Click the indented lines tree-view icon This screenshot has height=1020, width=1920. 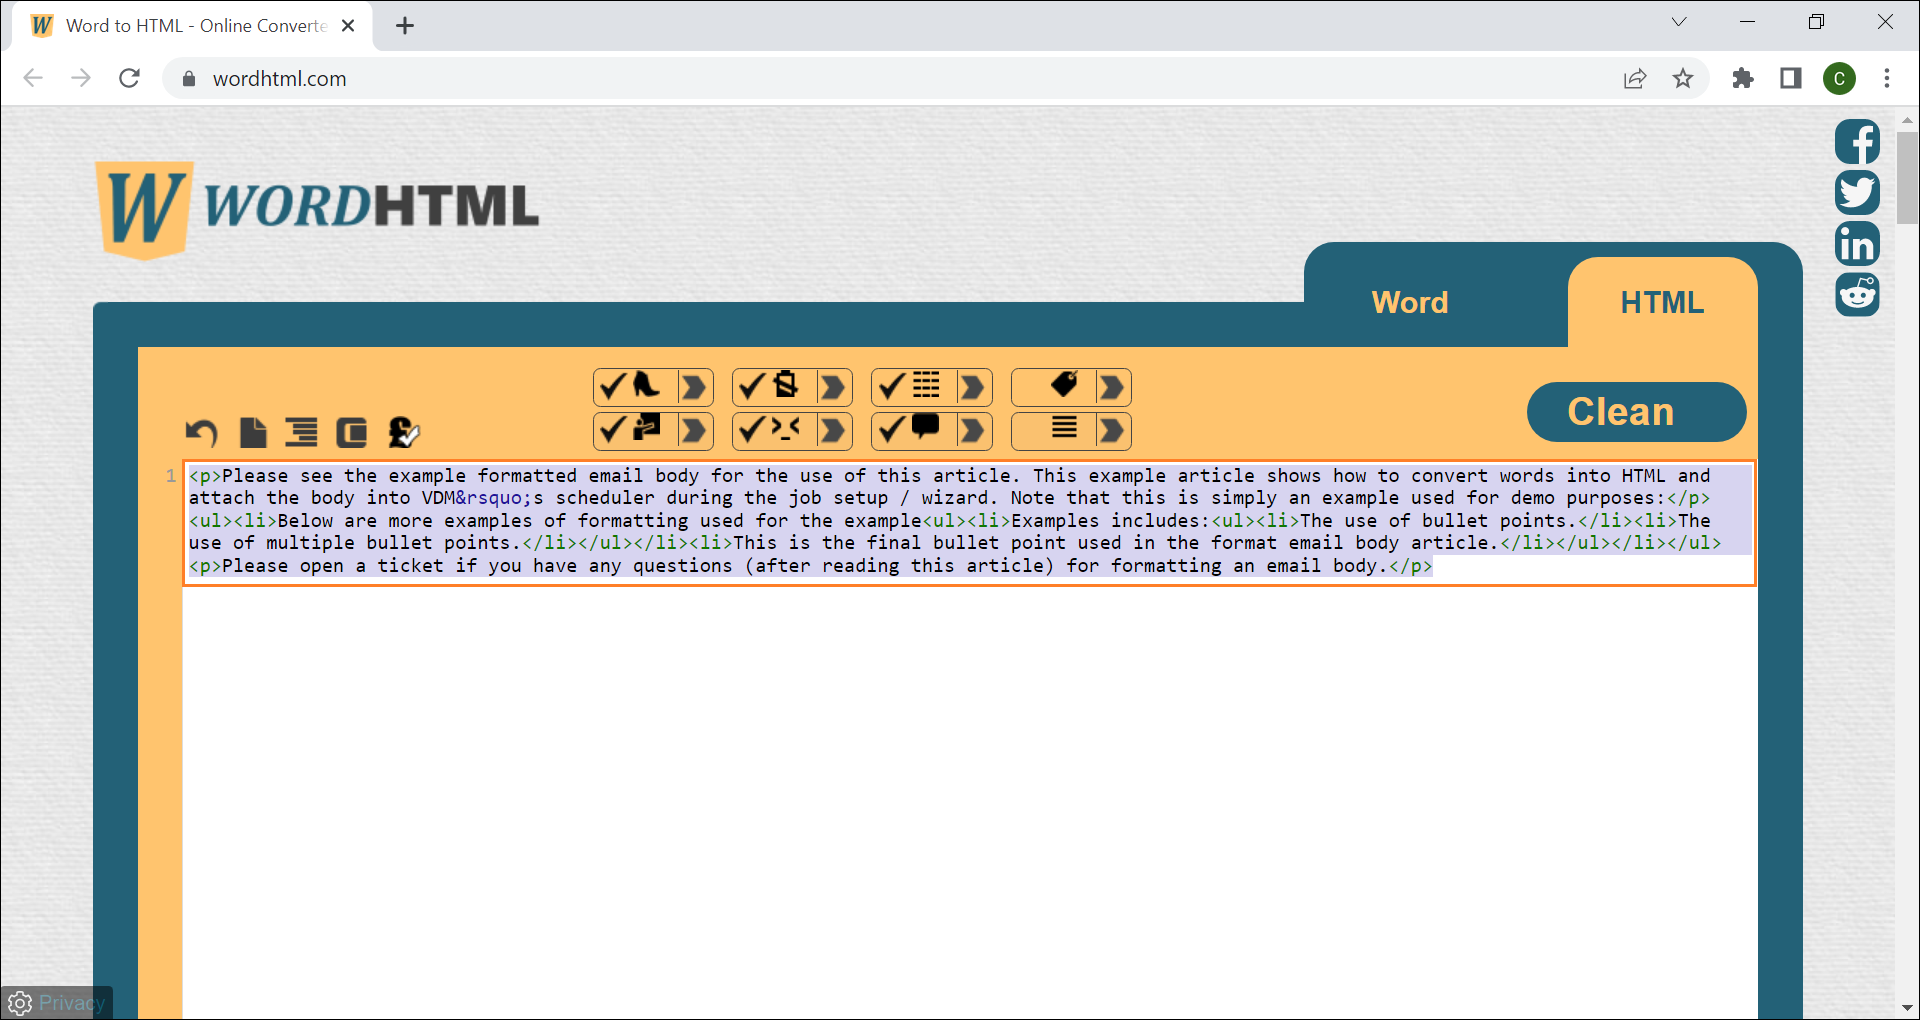click(301, 432)
